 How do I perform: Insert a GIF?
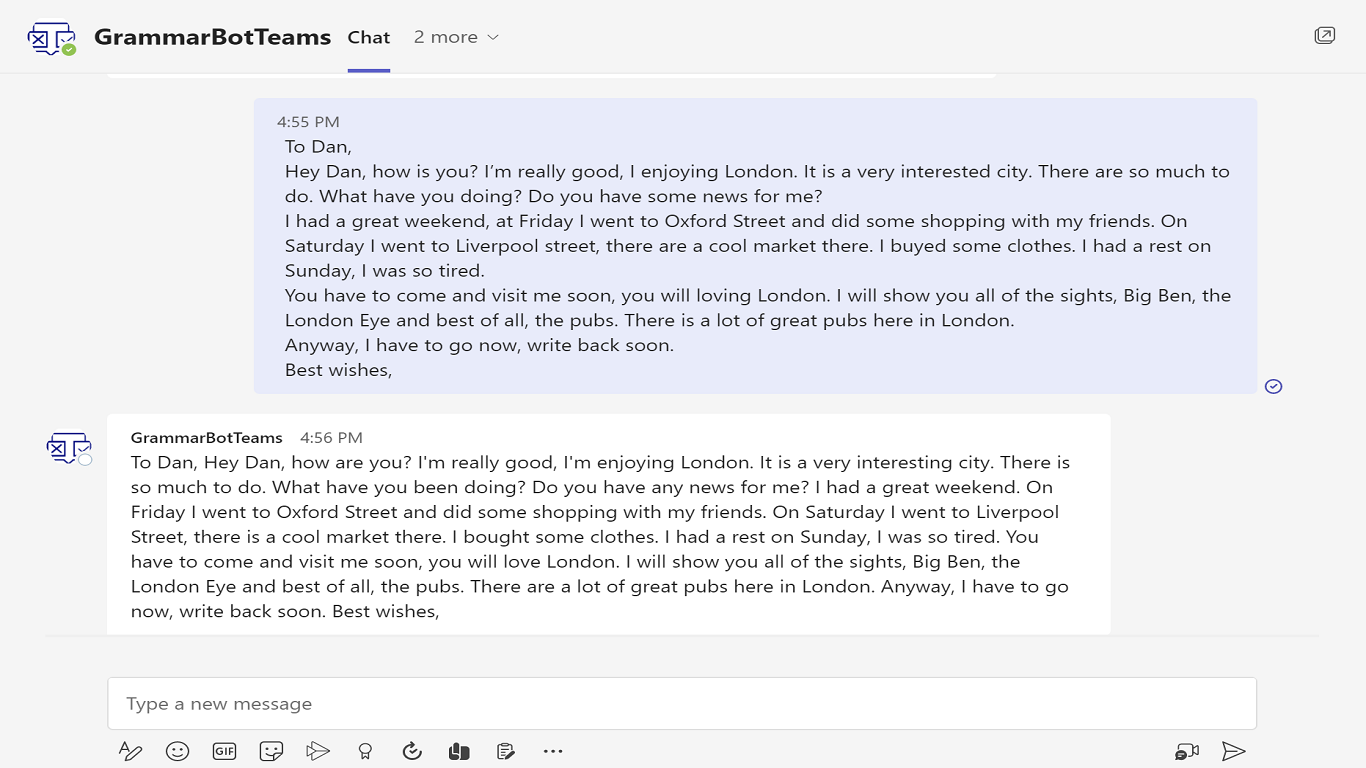[224, 751]
